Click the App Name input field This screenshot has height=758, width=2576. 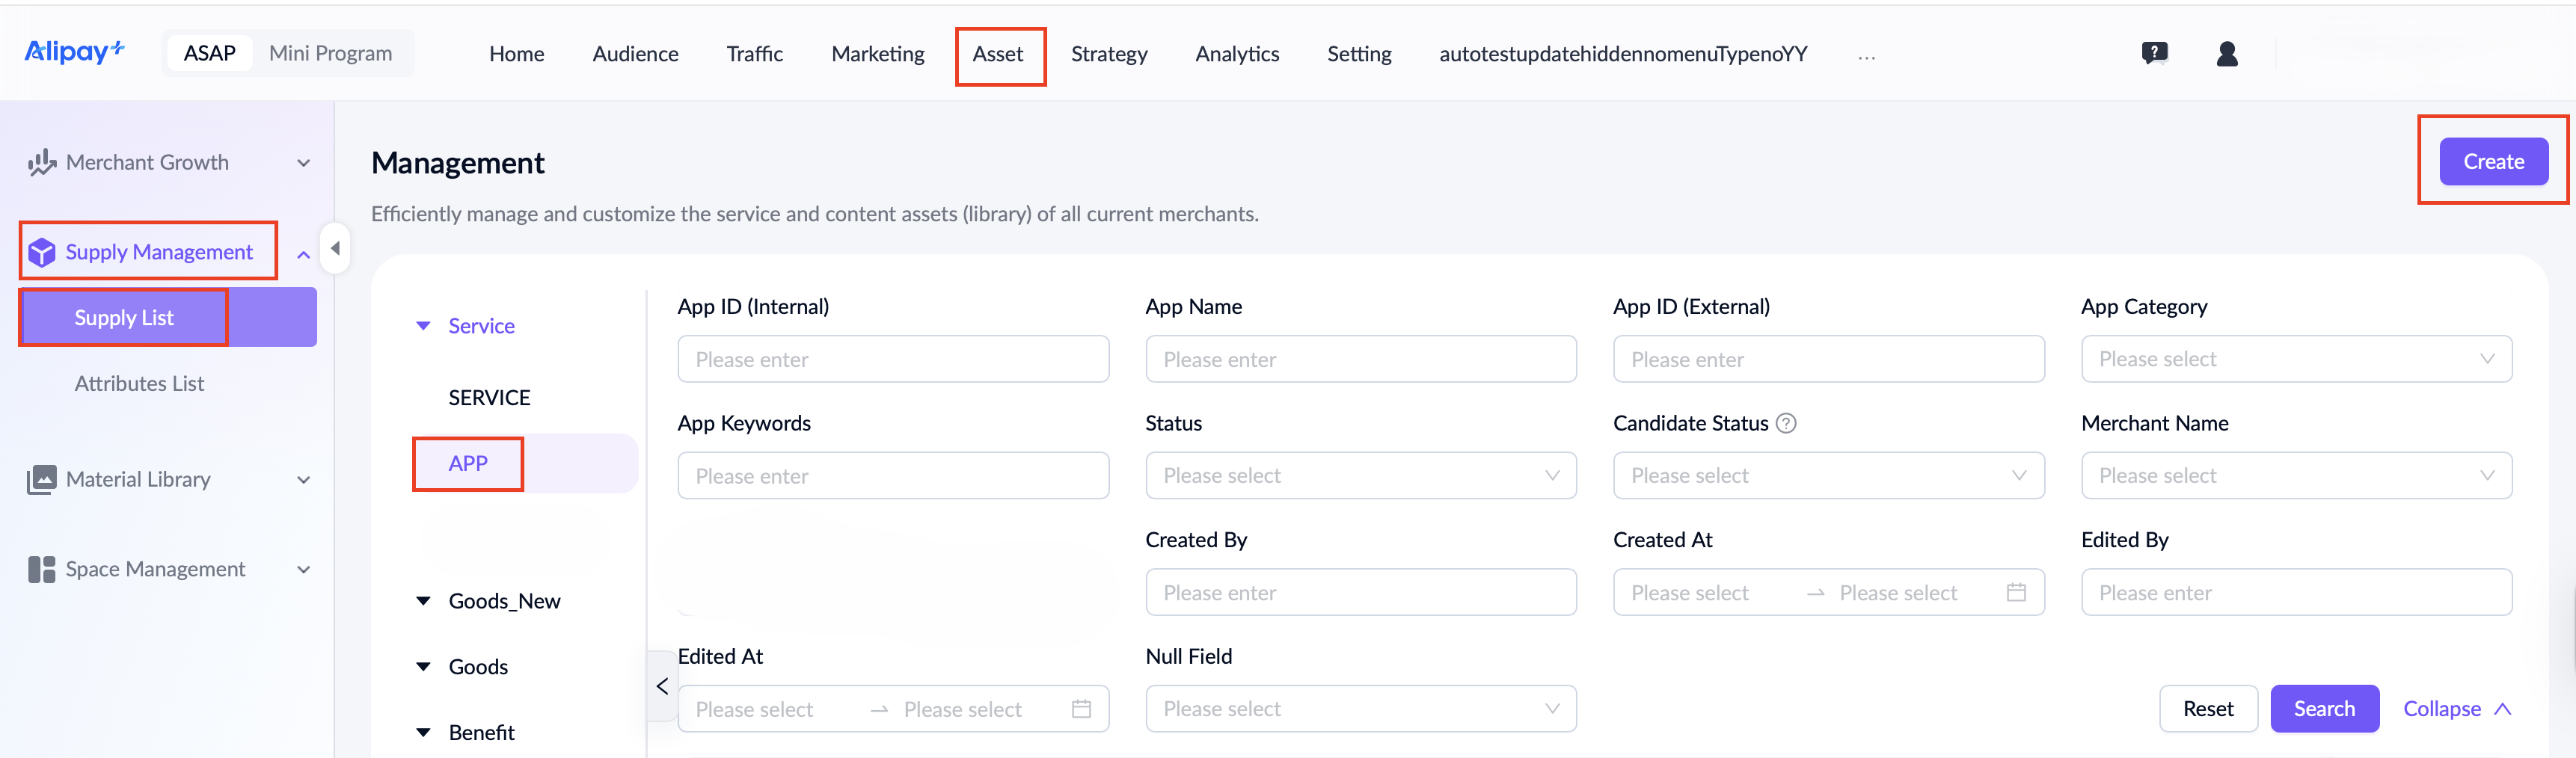tap(1360, 359)
